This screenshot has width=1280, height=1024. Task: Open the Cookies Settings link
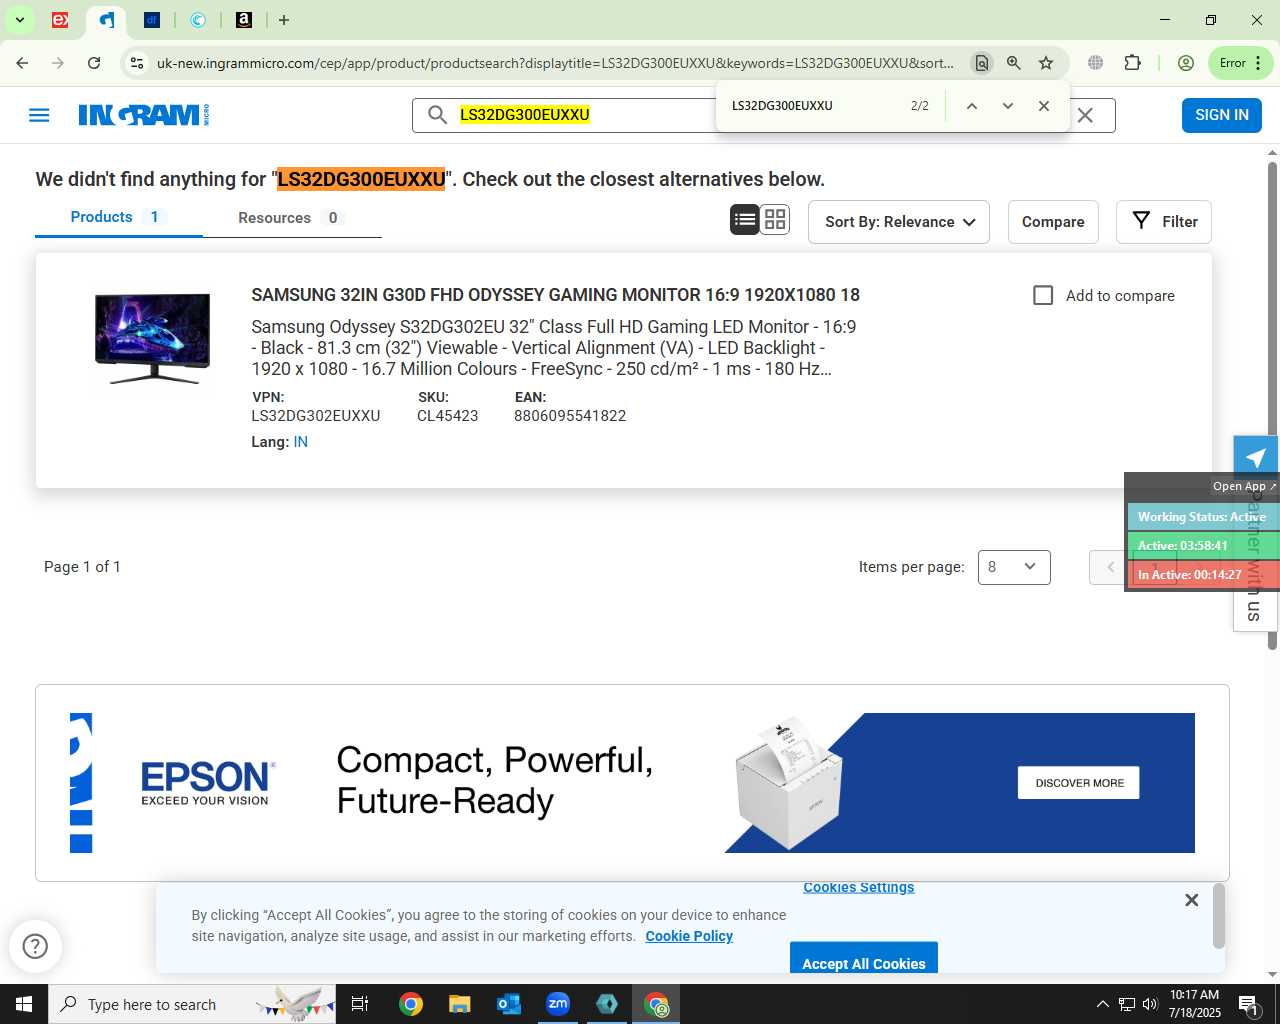[x=859, y=887]
